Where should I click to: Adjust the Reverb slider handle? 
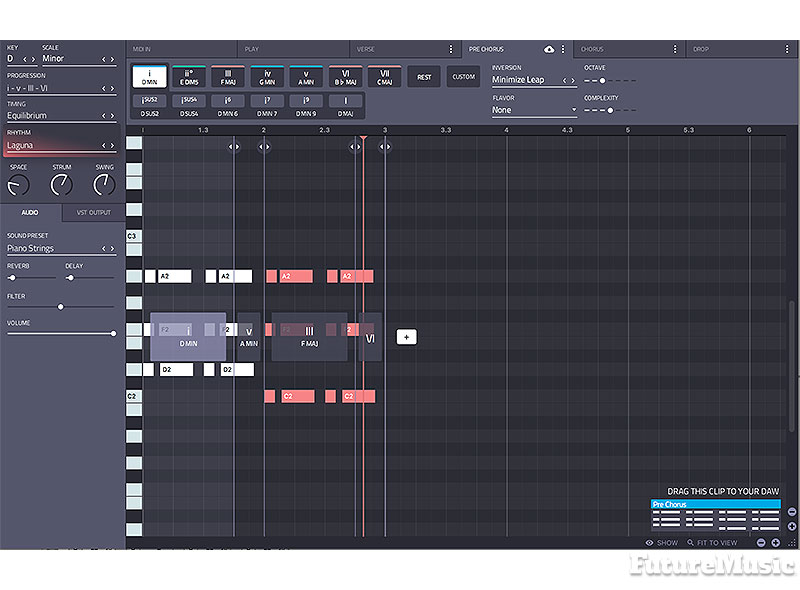pyautogui.click(x=12, y=278)
